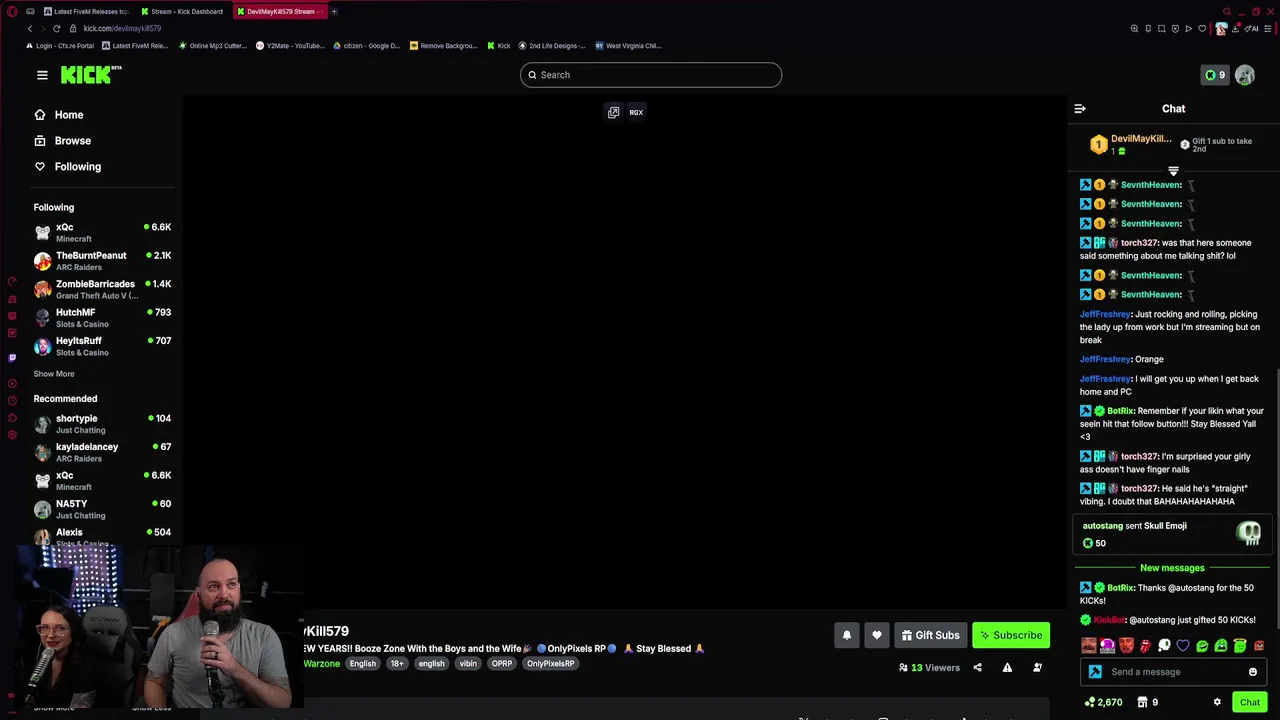The width and height of the screenshot is (1280, 720).
Task: Collapse the chat panel
Action: click(1080, 109)
